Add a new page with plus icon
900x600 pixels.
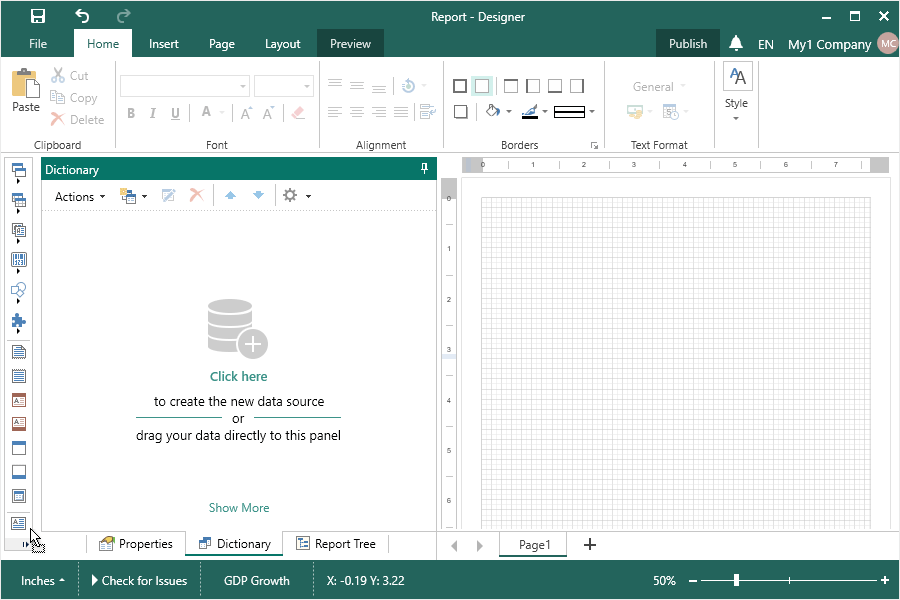(x=589, y=544)
